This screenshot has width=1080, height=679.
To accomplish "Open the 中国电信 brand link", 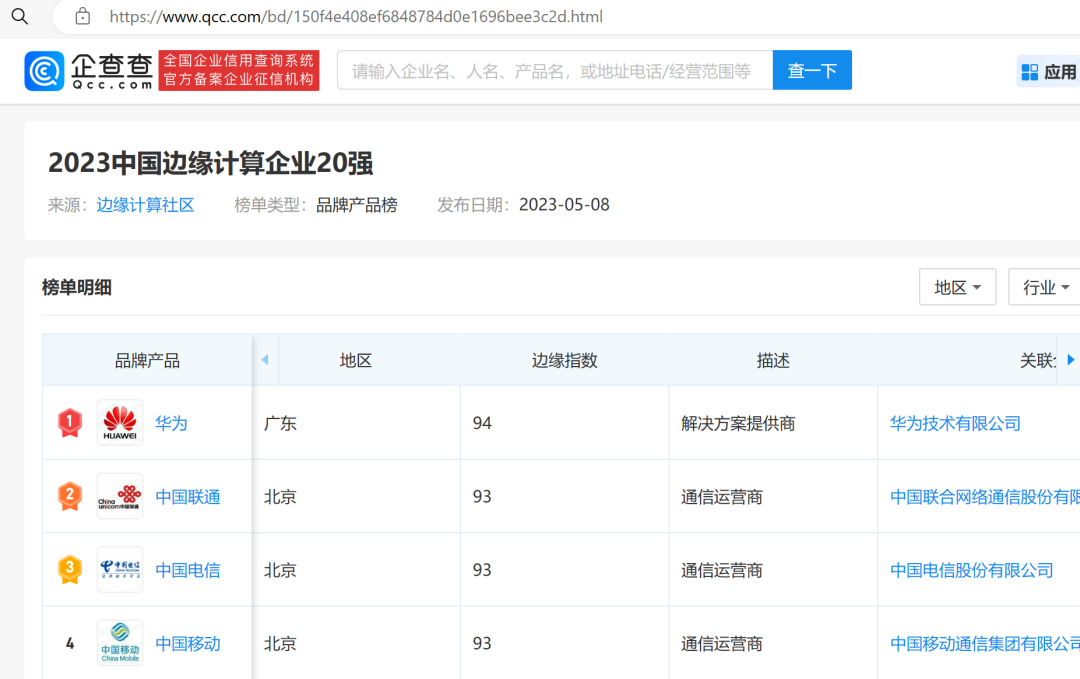I will pyautogui.click(x=188, y=570).
